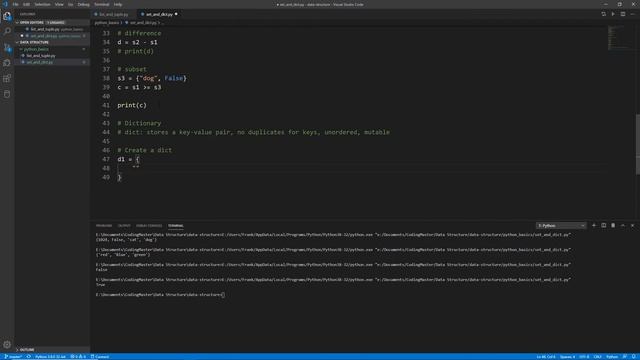Open the Explorer view in activity bar

(x=7, y=16)
